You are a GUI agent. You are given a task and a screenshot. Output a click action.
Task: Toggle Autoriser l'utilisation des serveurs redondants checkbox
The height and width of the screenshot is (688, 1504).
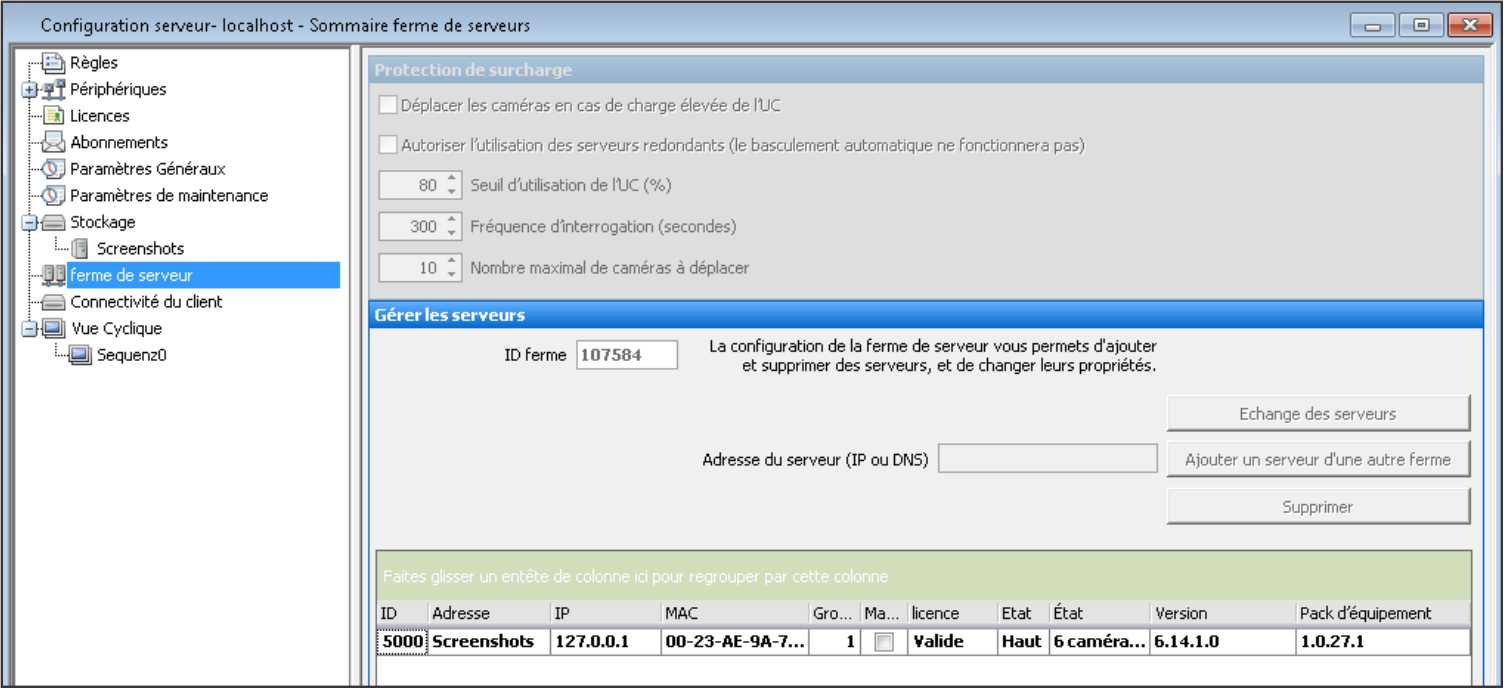(388, 145)
